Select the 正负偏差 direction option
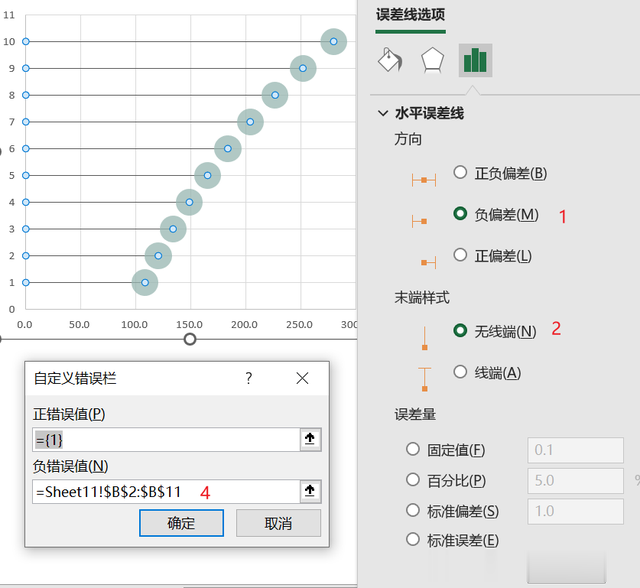This screenshot has height=588, width=640. point(460,173)
